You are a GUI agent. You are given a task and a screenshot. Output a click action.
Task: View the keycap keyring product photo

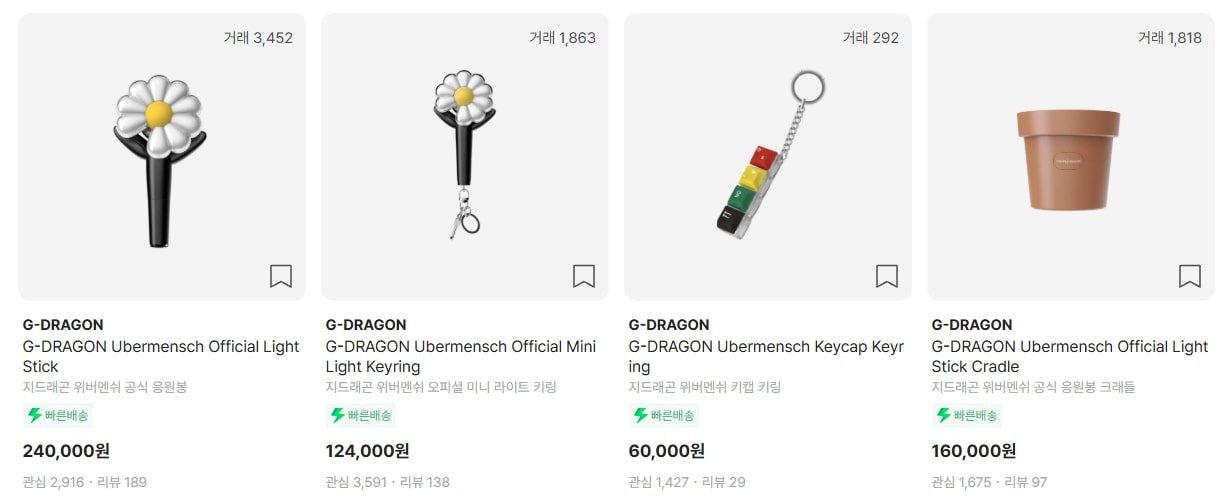pos(766,155)
